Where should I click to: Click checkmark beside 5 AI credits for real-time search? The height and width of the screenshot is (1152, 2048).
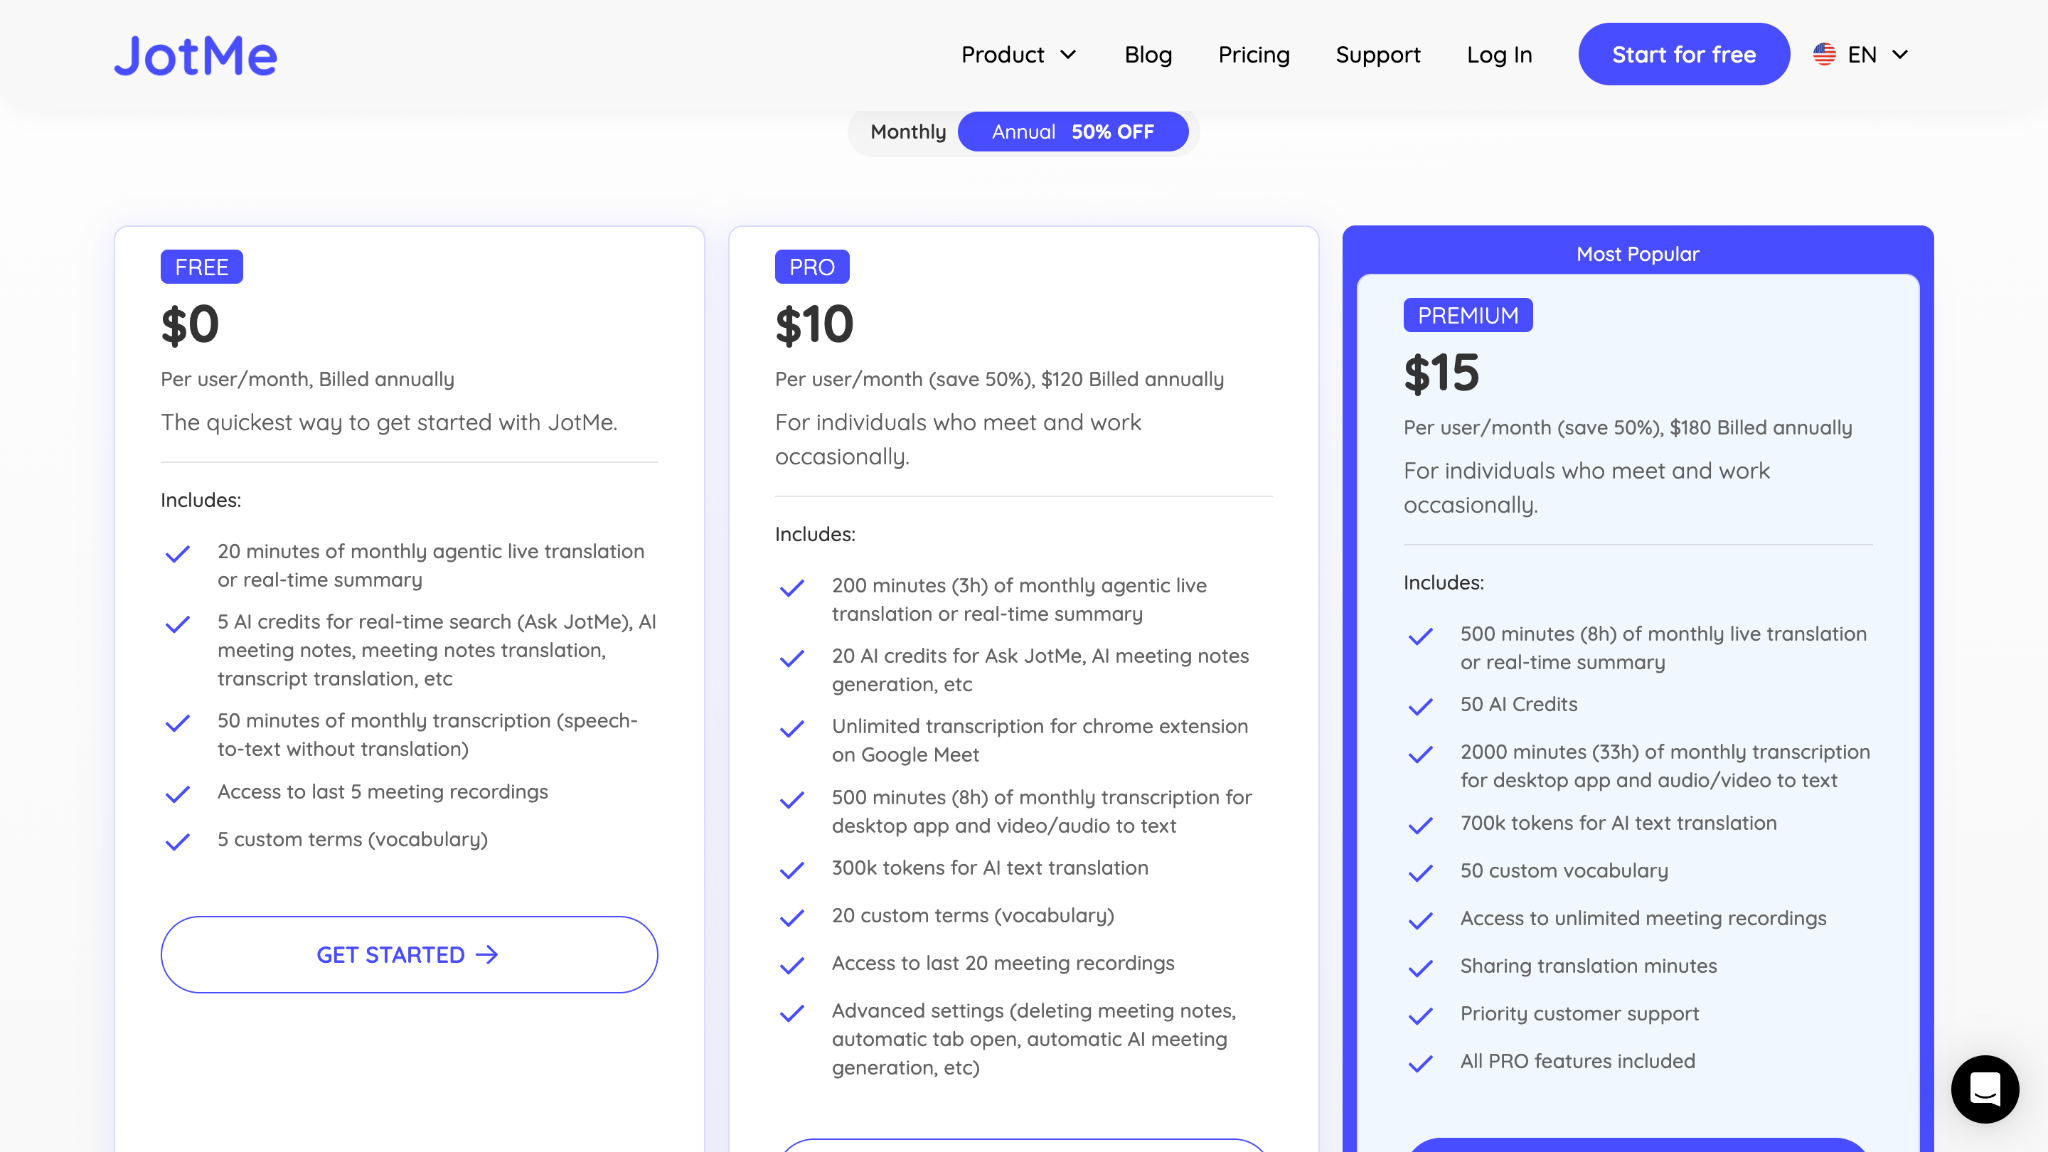click(178, 625)
